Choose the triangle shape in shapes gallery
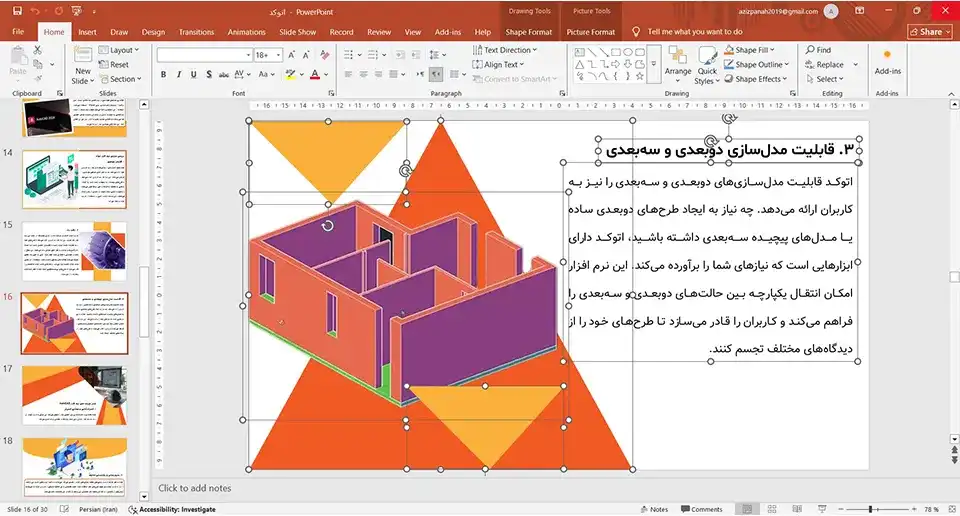Image resolution: width=960 pixels, height=516 pixels. click(579, 64)
